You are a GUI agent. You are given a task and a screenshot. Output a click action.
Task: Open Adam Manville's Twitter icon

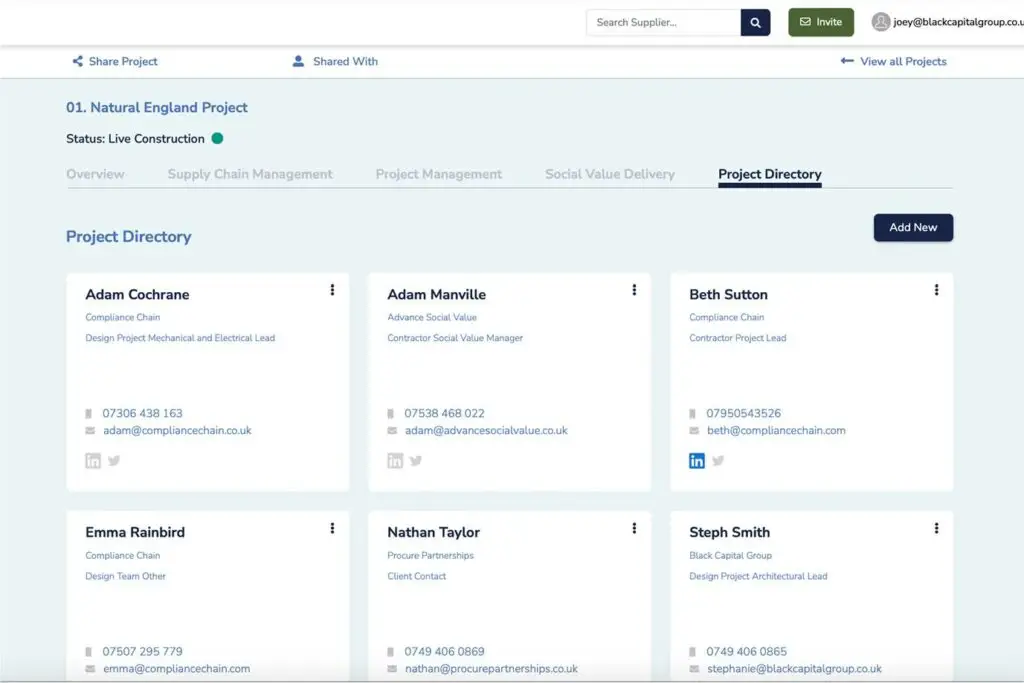pyautogui.click(x=415, y=460)
